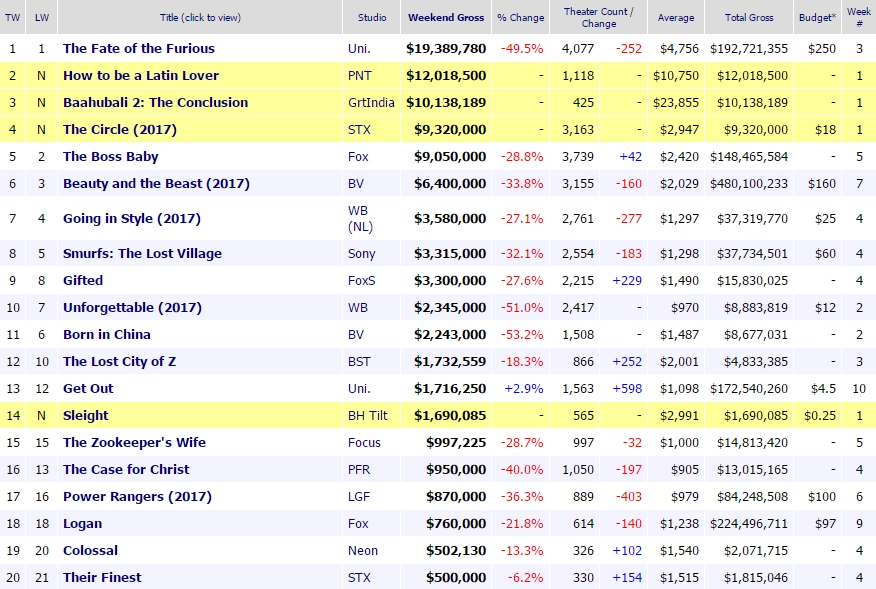
Task: Select the $224,496,711 total gross value
Action: click(749, 524)
